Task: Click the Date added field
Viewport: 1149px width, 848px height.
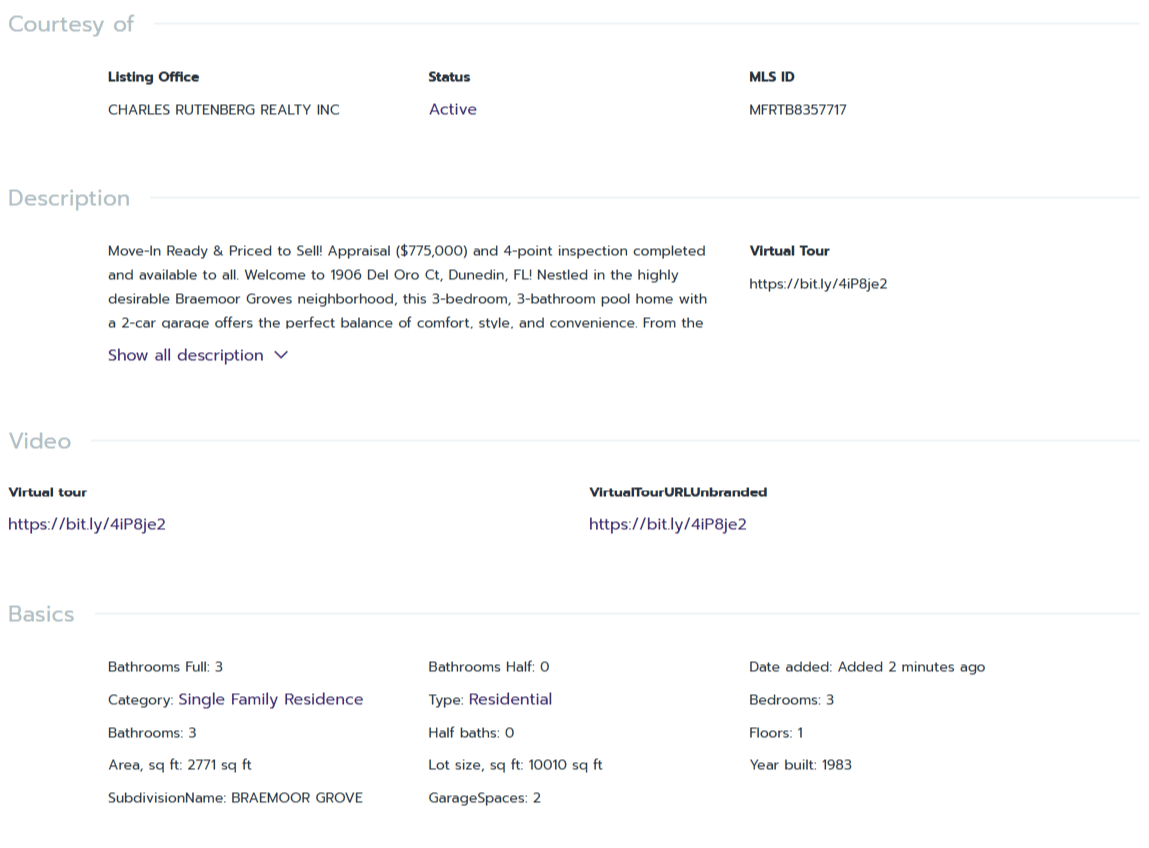Action: click(866, 667)
